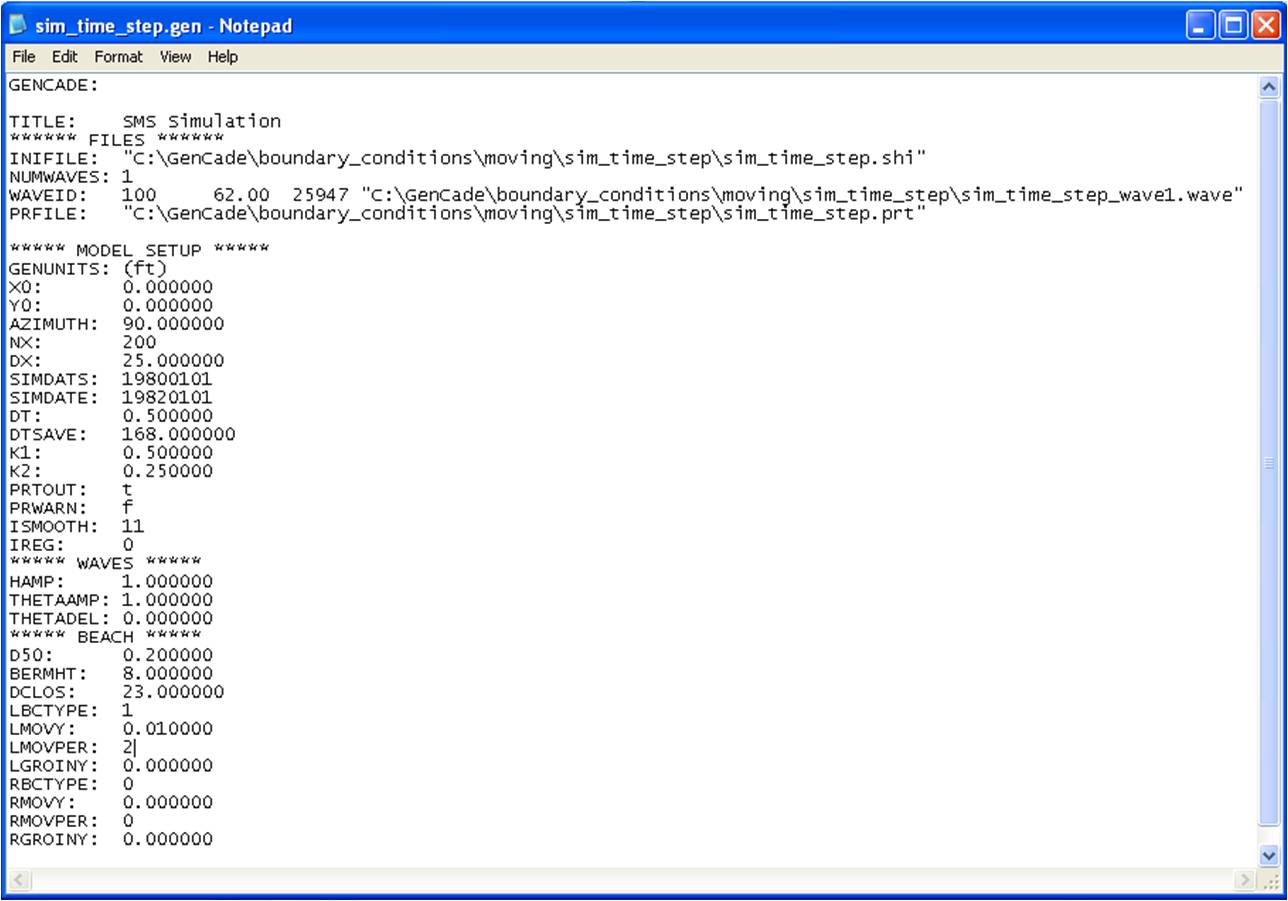Click the X0 value 0.000000
This screenshot has height=901, width=1288.
click(x=167, y=287)
